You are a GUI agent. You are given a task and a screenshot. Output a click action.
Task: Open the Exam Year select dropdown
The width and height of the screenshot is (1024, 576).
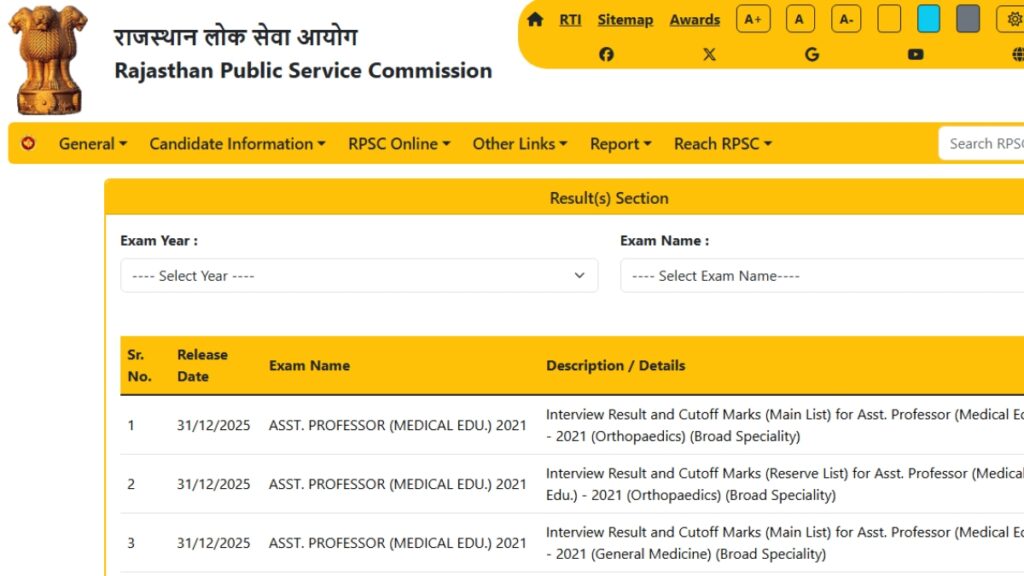pos(357,275)
